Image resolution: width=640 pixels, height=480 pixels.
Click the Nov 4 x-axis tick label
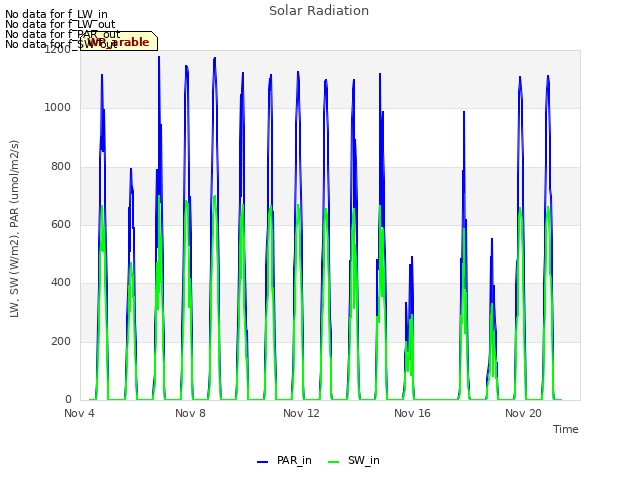click(x=79, y=413)
